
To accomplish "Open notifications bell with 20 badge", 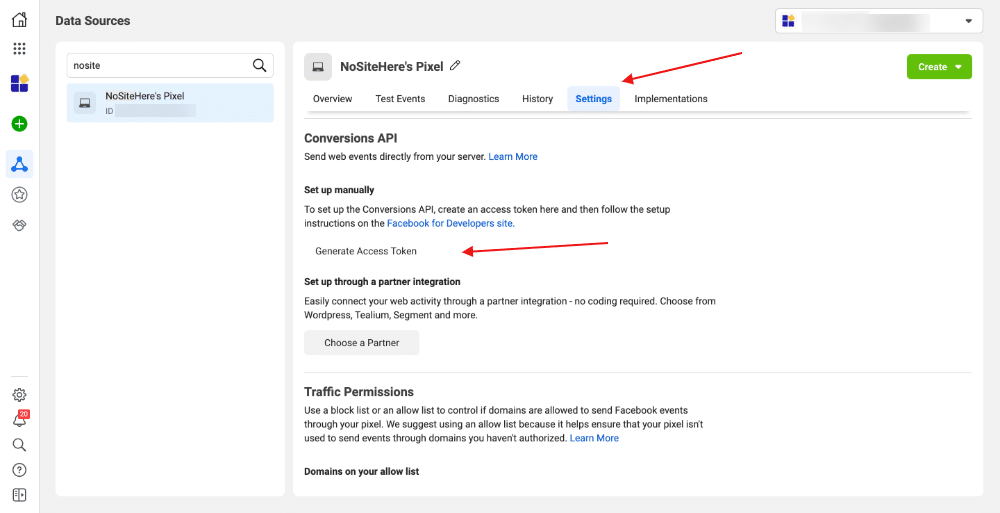I will (20, 419).
